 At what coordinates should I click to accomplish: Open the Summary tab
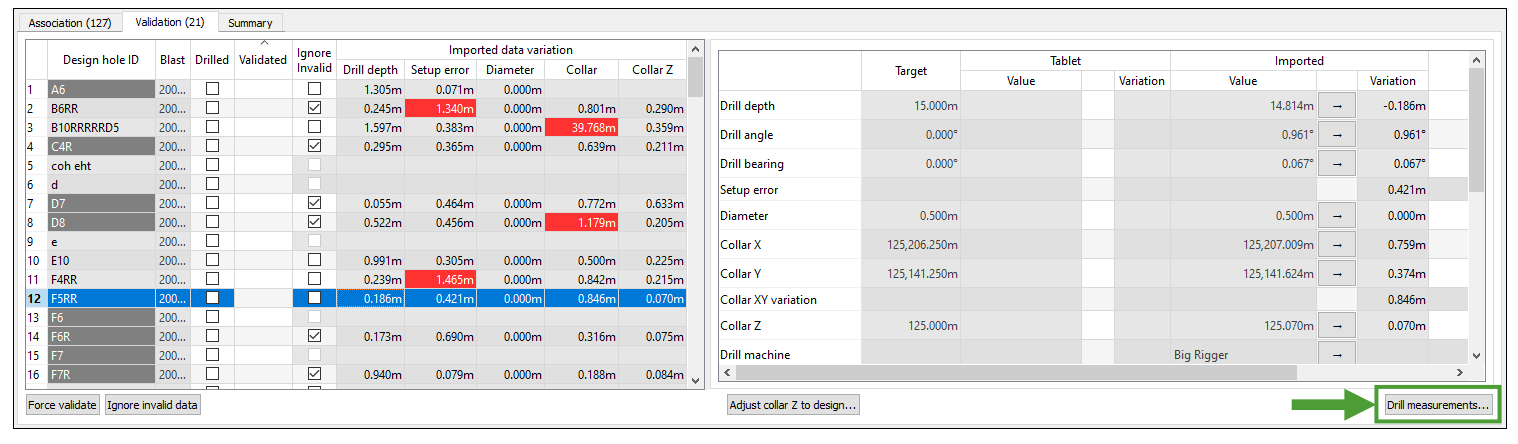pos(249,22)
